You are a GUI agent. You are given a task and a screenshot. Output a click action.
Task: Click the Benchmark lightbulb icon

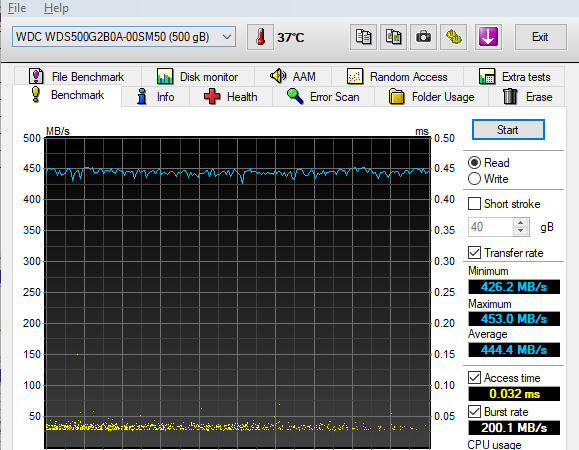[35, 95]
